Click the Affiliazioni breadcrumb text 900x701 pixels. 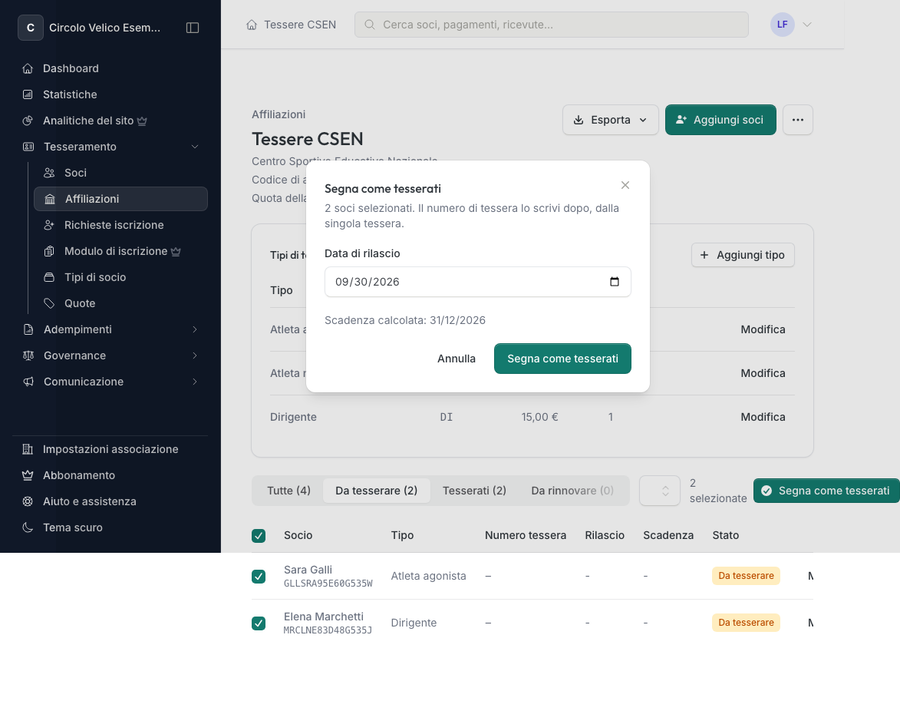tap(278, 114)
